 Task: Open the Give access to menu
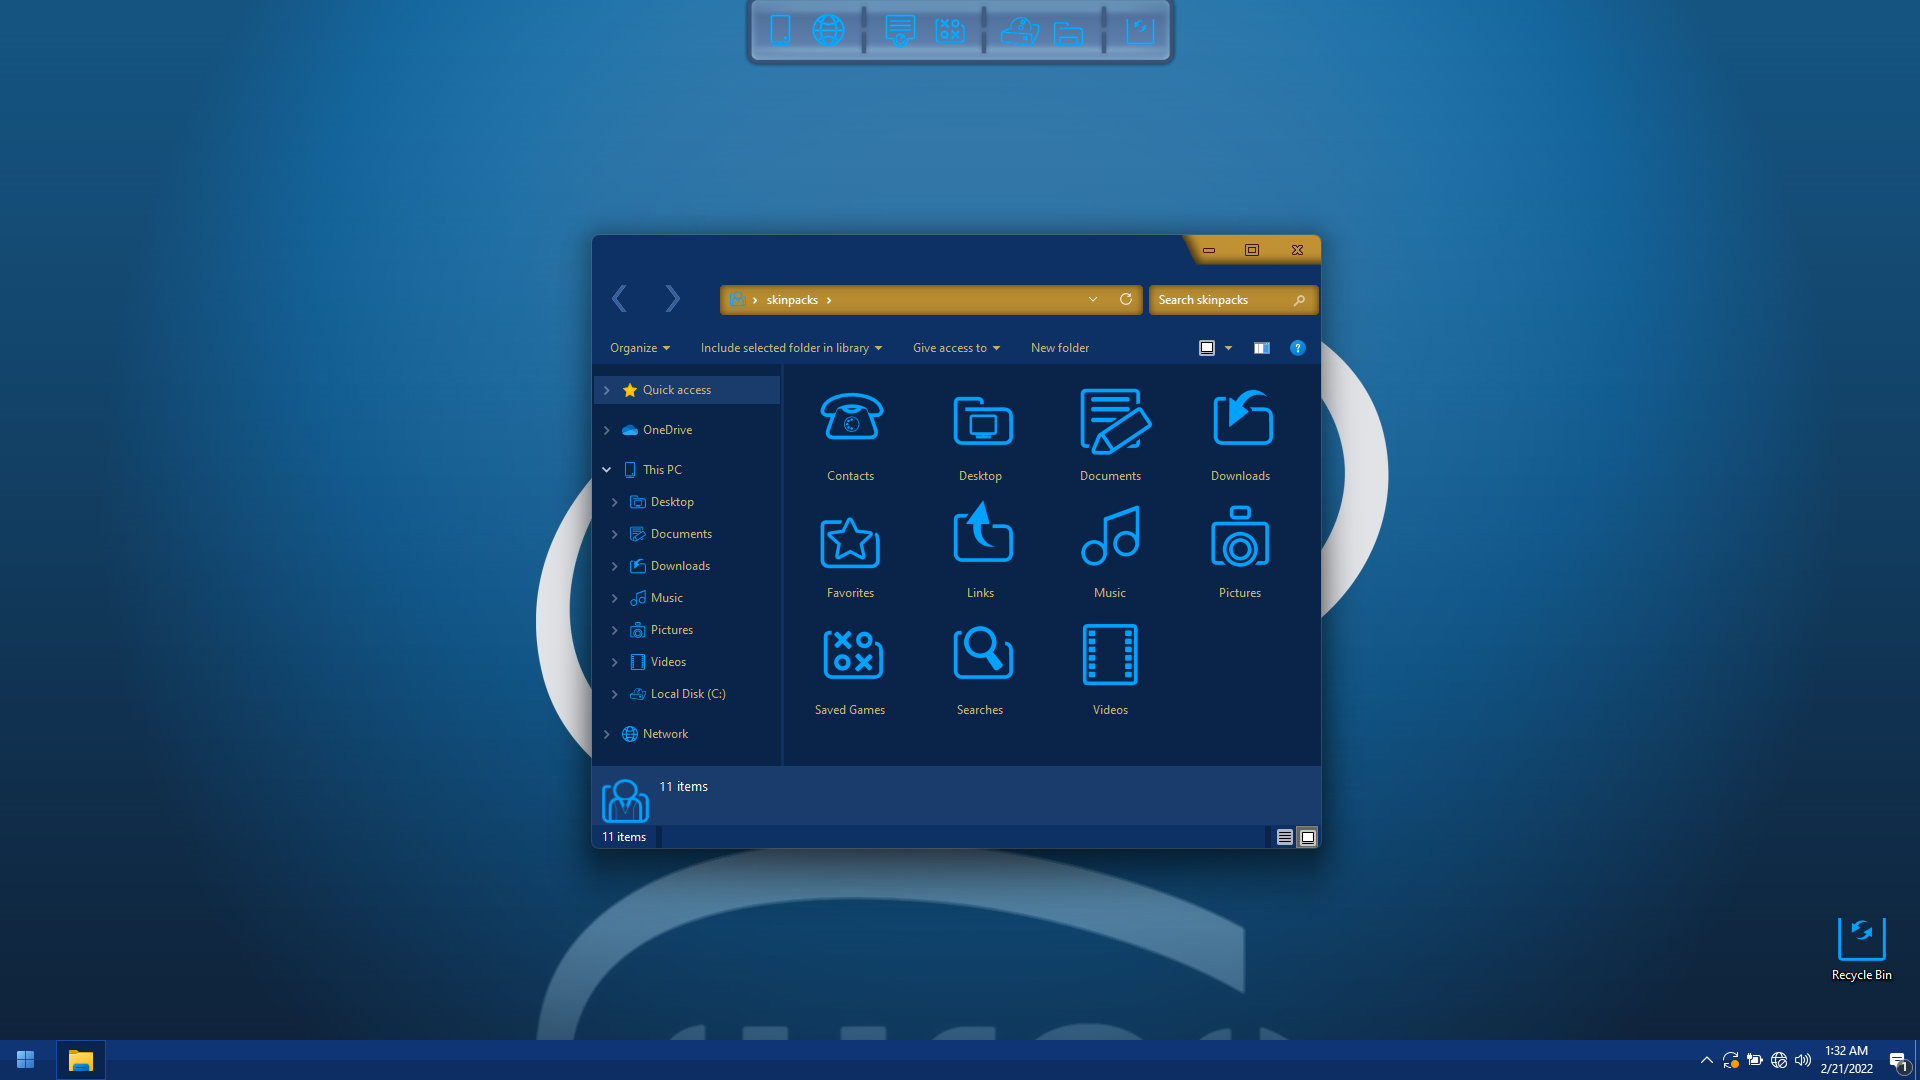coord(956,348)
